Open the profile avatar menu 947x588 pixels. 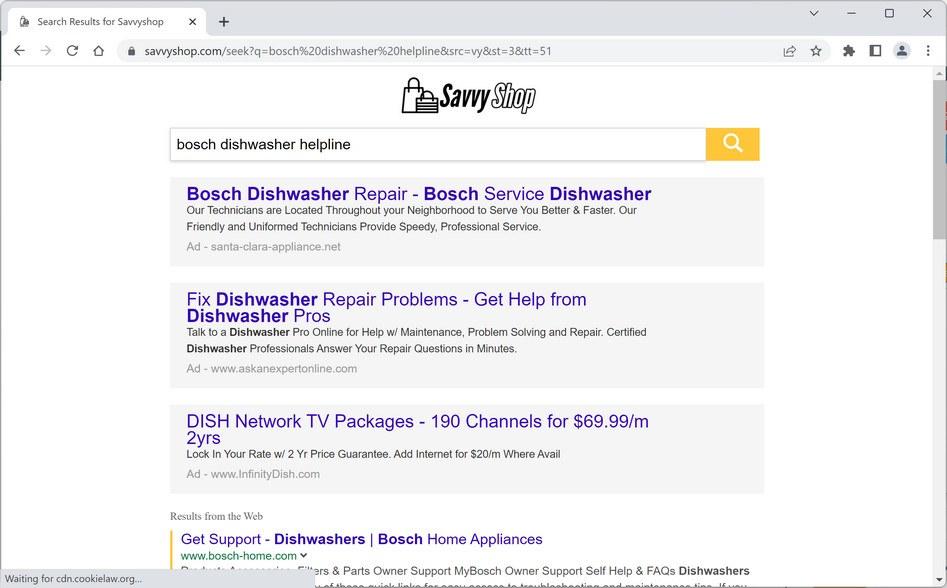tap(902, 51)
